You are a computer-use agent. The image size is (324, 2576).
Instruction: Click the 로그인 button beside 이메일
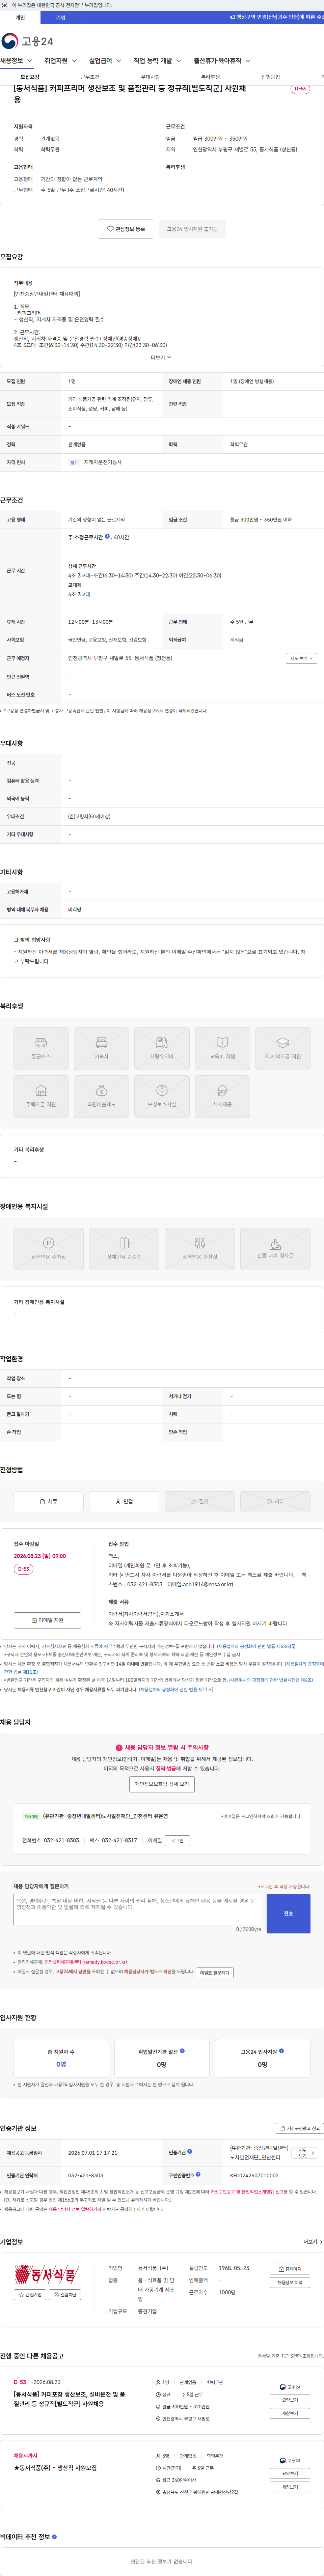point(178,1840)
